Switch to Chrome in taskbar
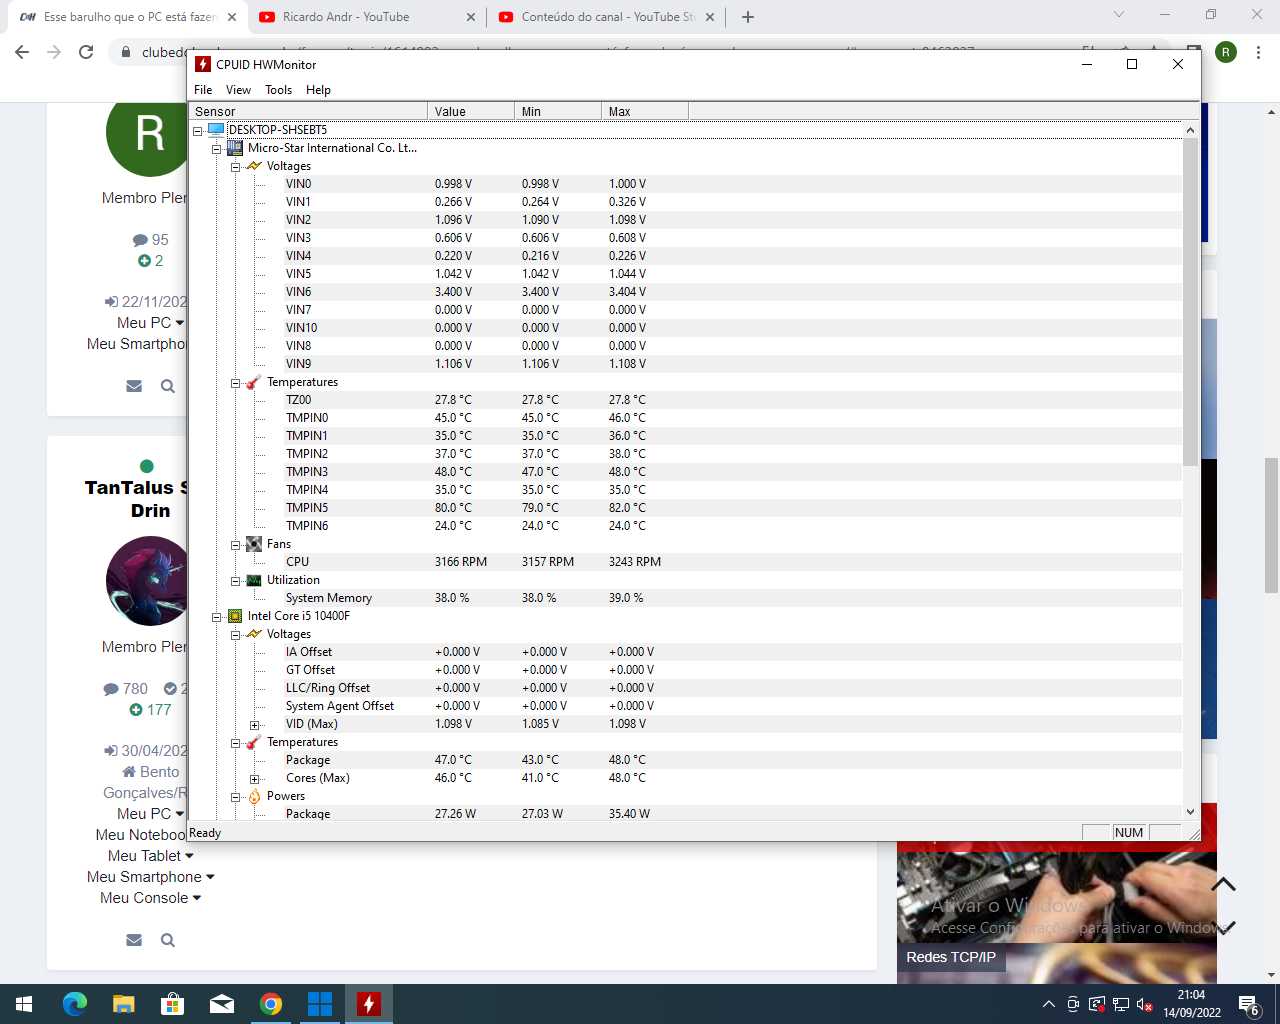Screen dimensions: 1280x1024 pyautogui.click(x=270, y=1004)
